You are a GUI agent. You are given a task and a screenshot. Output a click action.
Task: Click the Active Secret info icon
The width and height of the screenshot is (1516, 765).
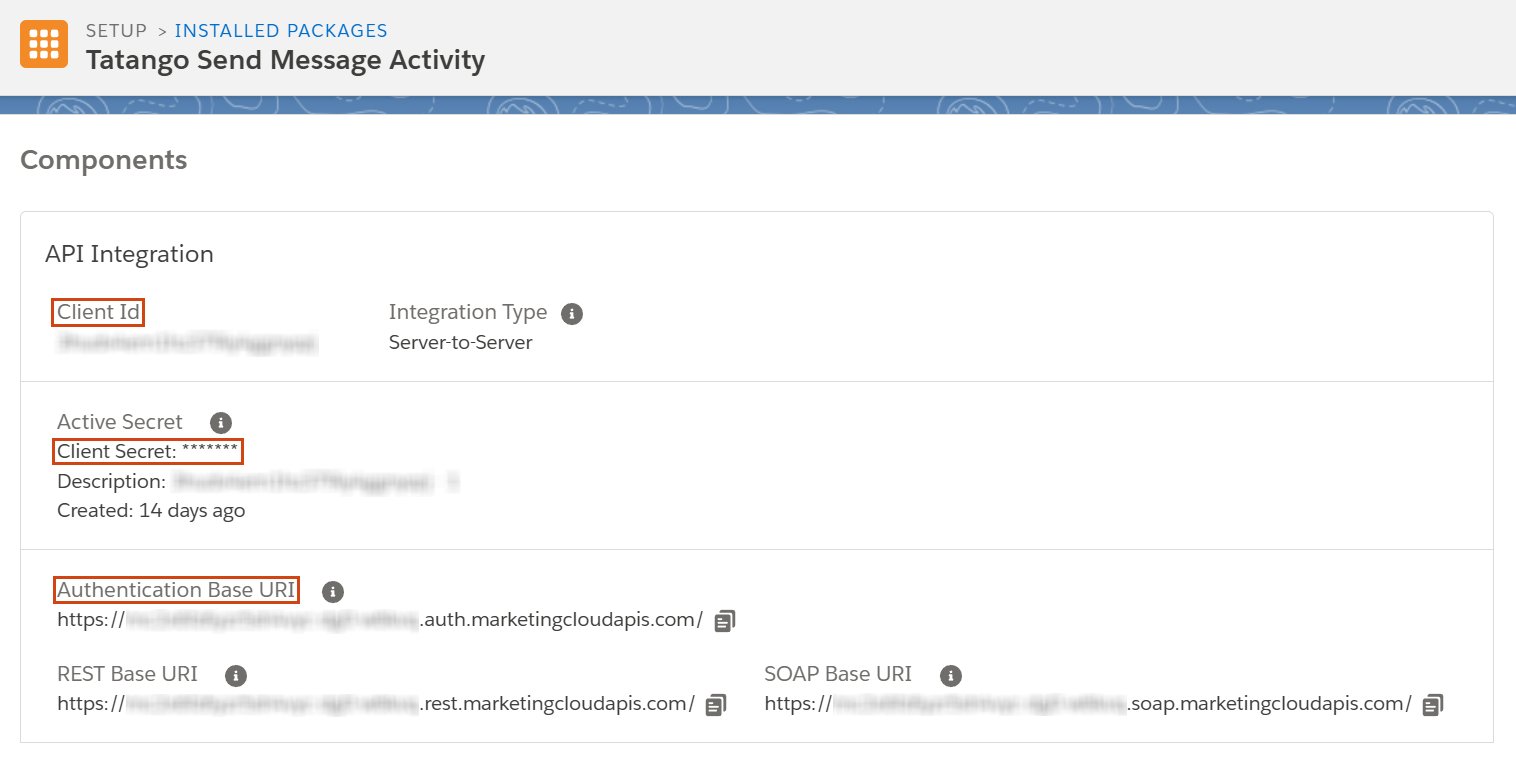221,422
